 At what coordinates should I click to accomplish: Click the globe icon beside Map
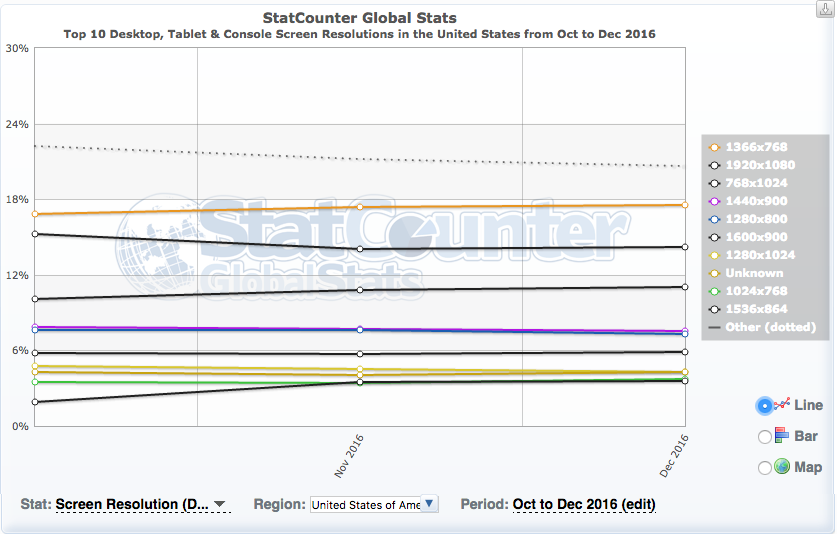coord(782,466)
